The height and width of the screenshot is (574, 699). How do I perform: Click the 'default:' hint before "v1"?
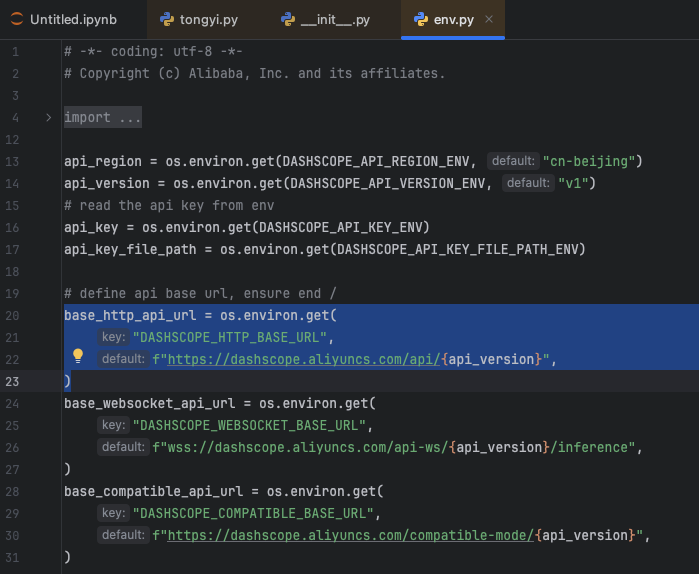(528, 183)
